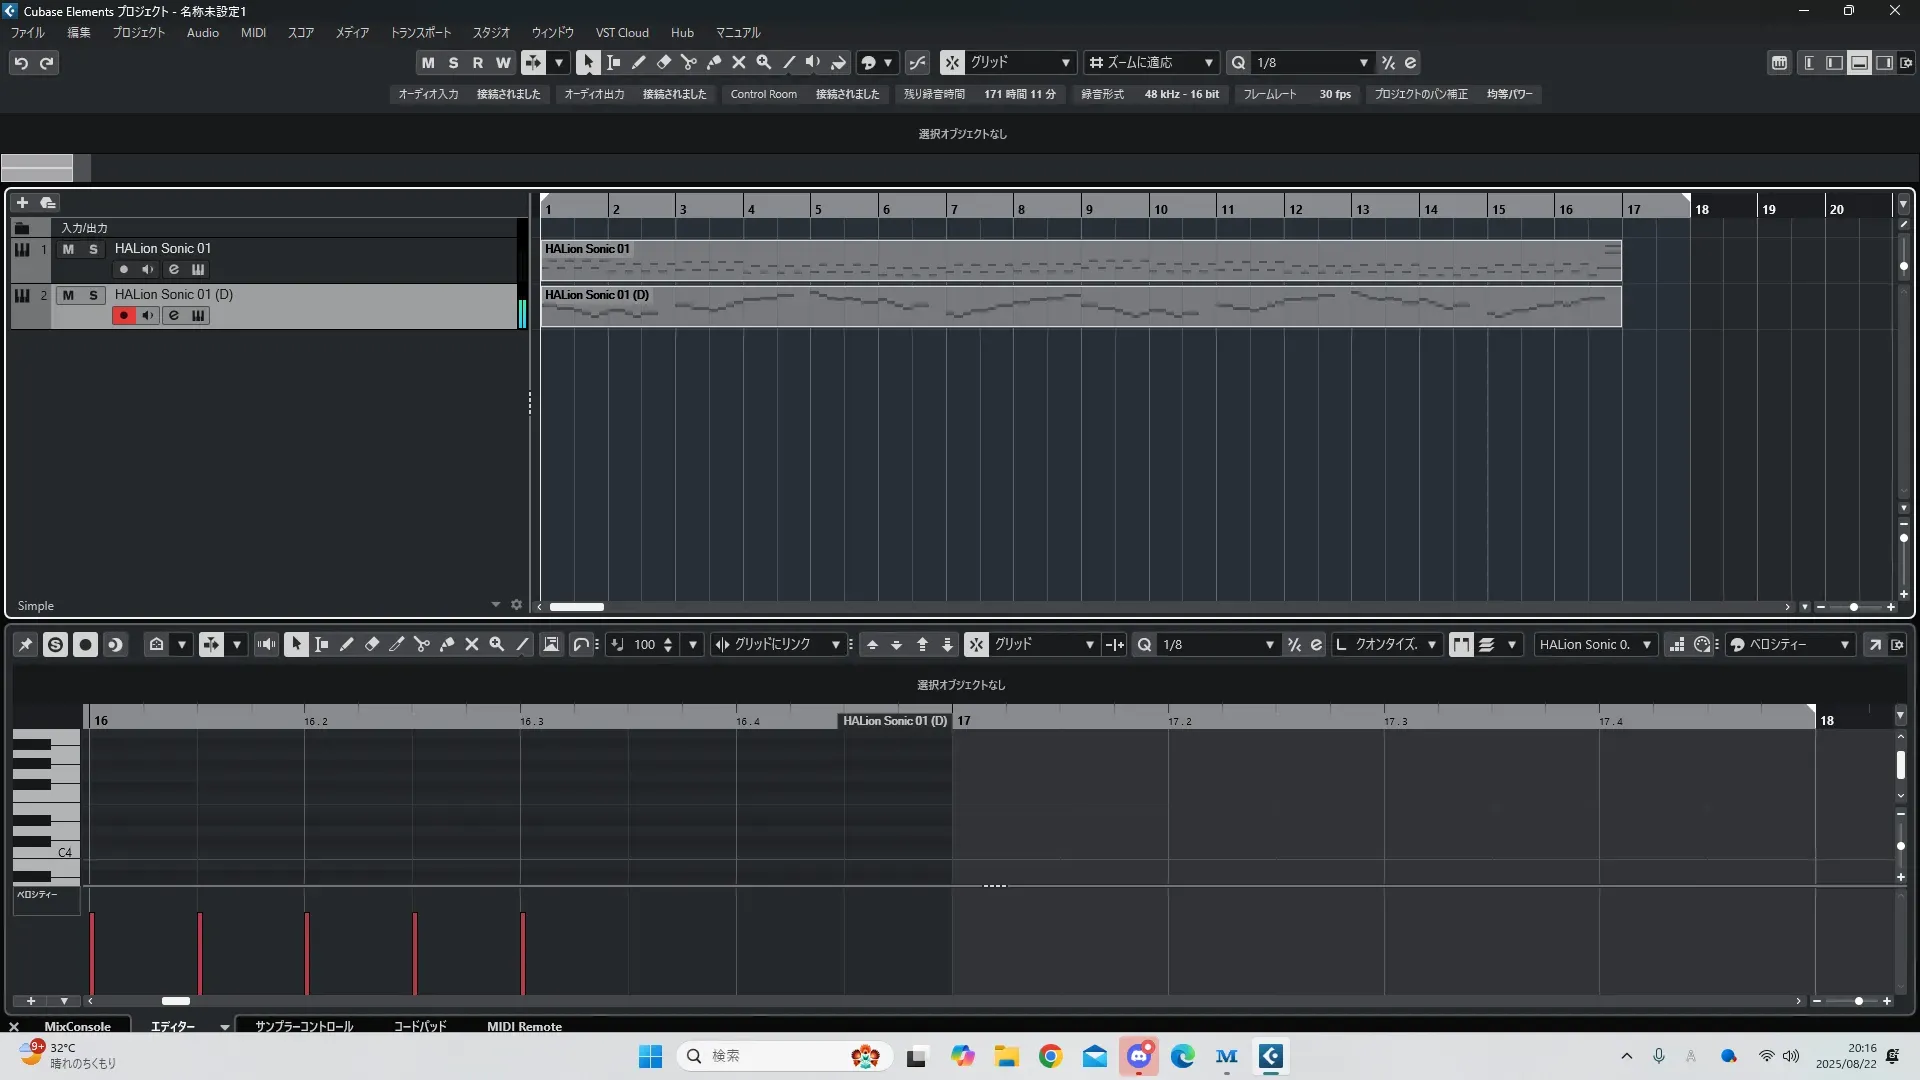Open the トランスポート menu

(x=420, y=33)
